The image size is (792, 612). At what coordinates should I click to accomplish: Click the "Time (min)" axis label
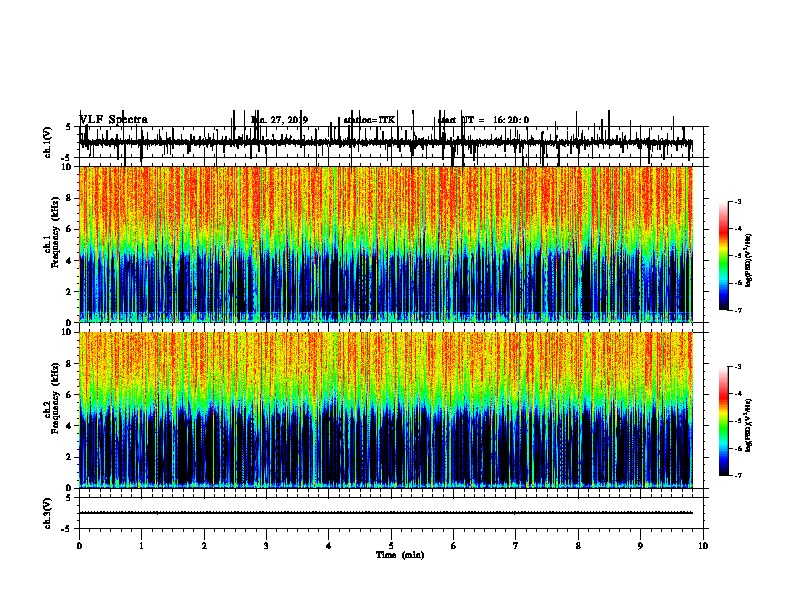[400, 555]
